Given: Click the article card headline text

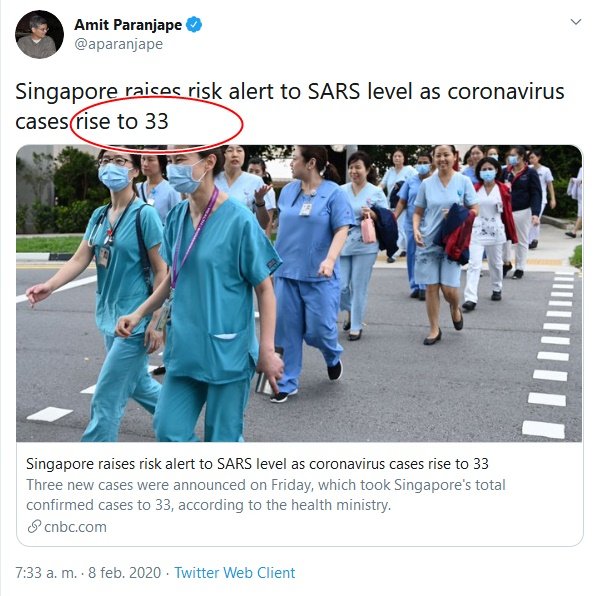Looking at the screenshot, I should (x=257, y=464).
